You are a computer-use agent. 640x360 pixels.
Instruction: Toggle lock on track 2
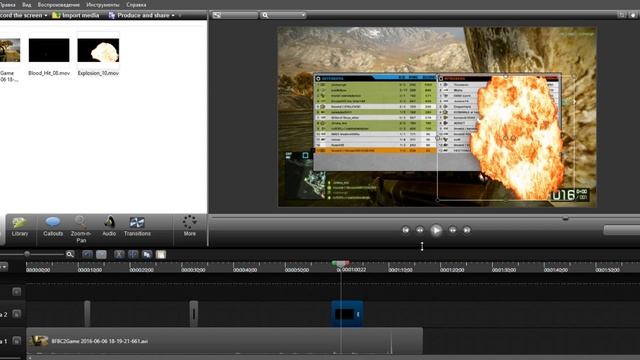click(x=16, y=314)
